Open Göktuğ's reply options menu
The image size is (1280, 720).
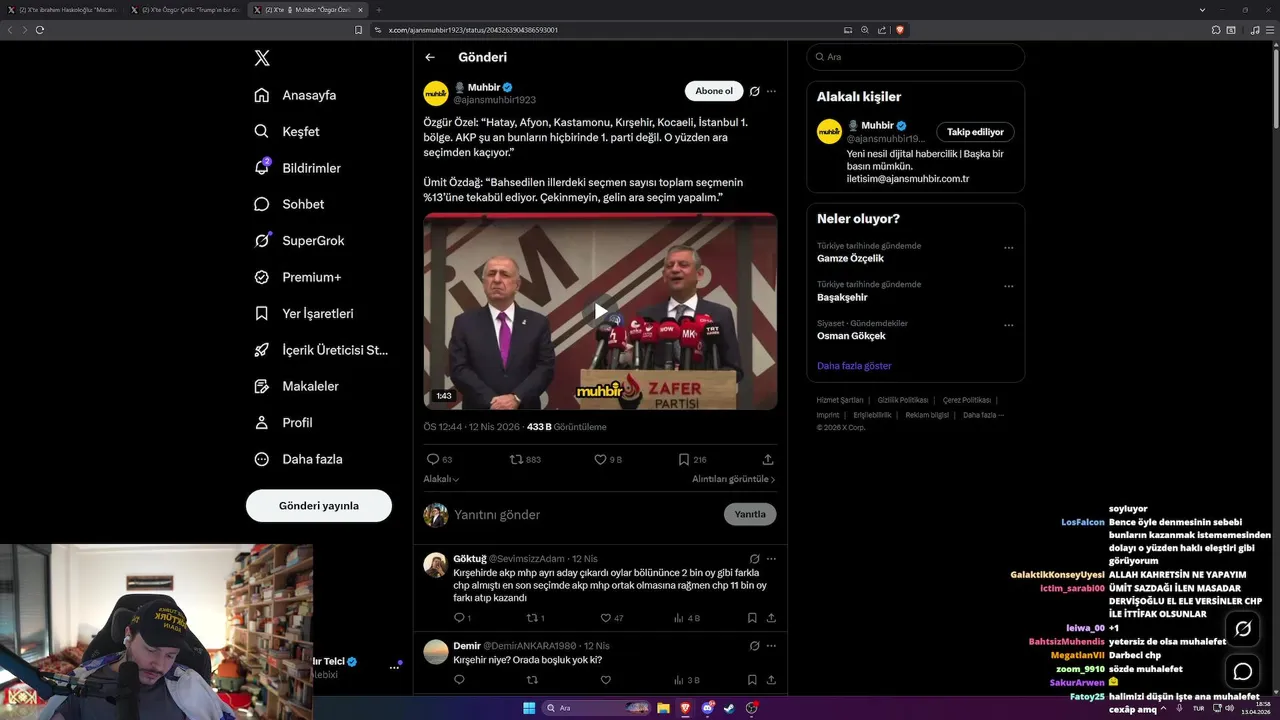771,559
